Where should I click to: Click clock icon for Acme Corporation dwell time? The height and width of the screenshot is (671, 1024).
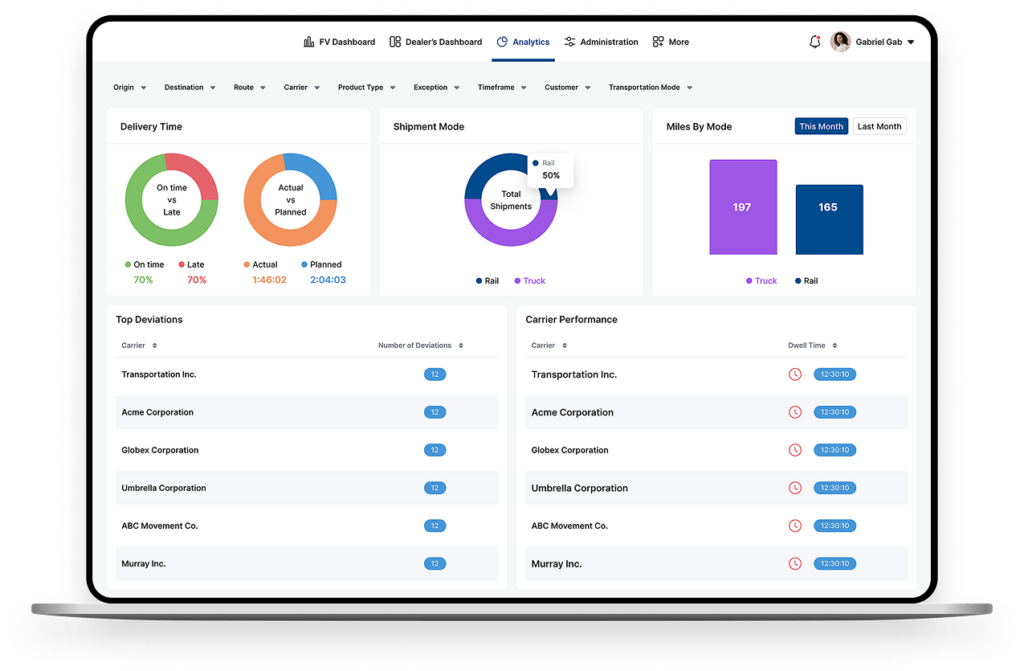[x=795, y=412]
